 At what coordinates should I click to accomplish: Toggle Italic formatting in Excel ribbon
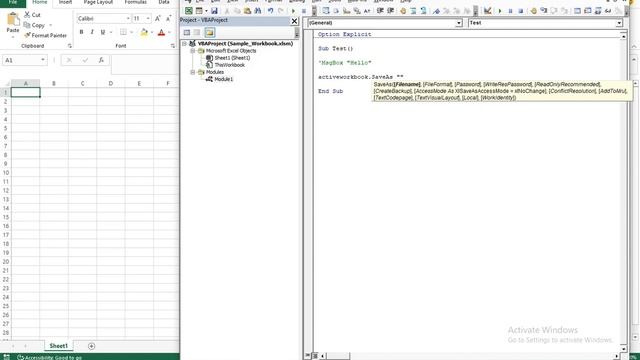tap(92, 32)
